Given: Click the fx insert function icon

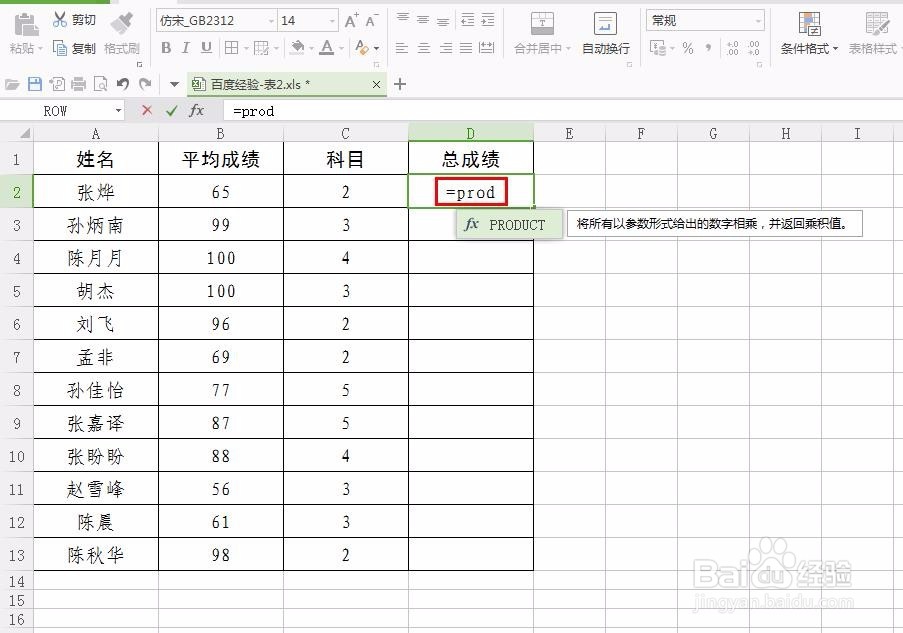Looking at the screenshot, I should tap(196, 111).
